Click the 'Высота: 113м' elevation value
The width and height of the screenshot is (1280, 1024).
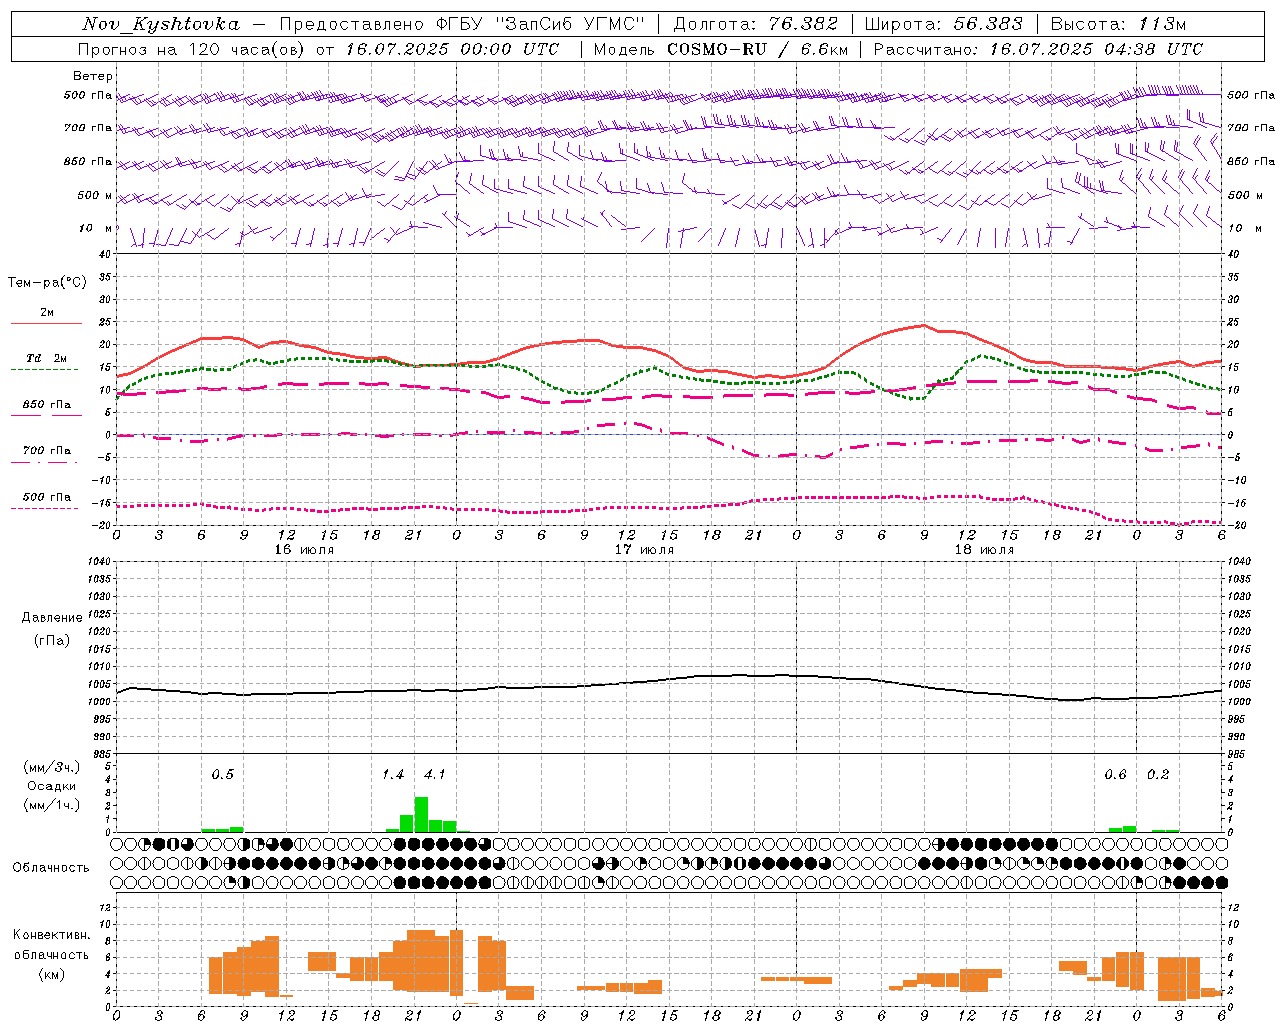pyautogui.click(x=1118, y=24)
